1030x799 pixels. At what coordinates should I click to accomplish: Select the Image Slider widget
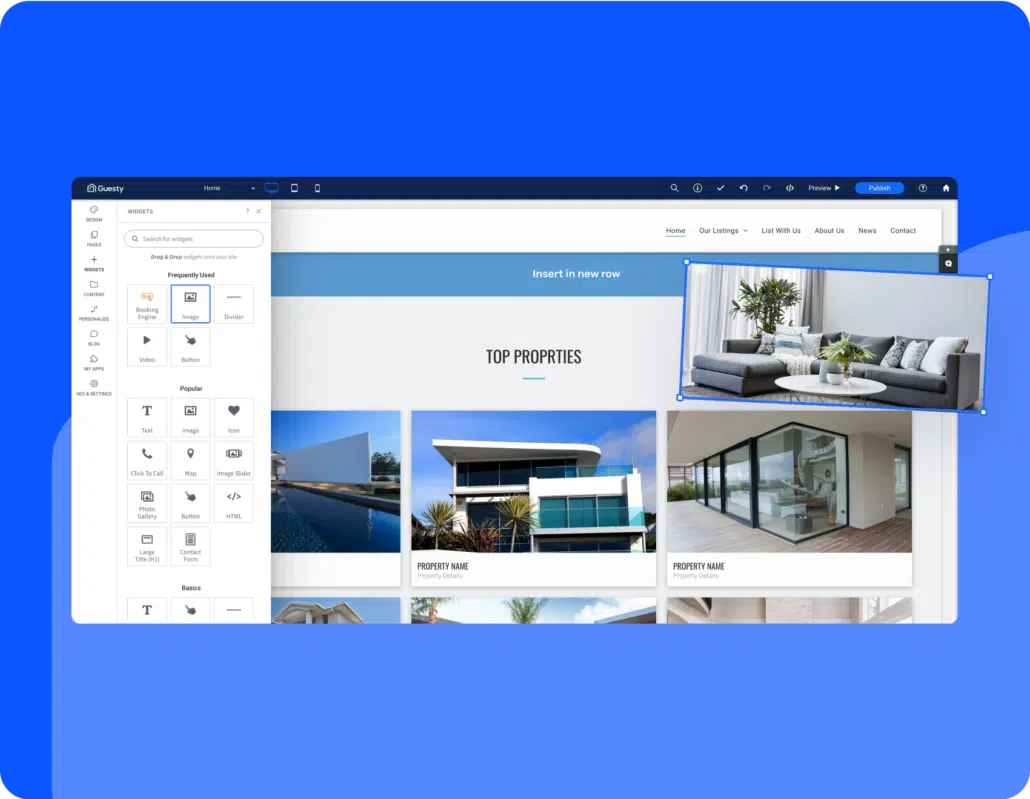tap(234, 461)
